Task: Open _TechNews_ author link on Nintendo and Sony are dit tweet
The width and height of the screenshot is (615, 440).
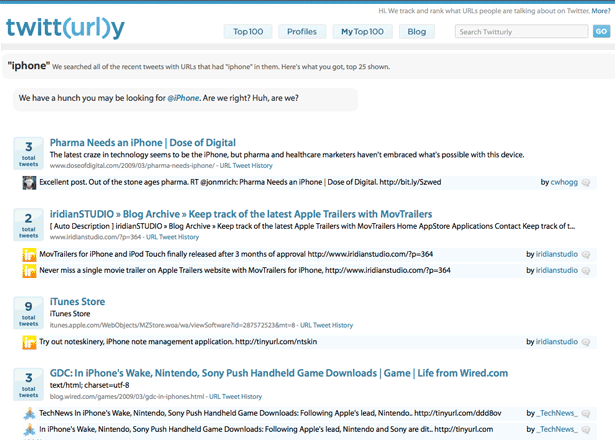Action: [x=557, y=429]
